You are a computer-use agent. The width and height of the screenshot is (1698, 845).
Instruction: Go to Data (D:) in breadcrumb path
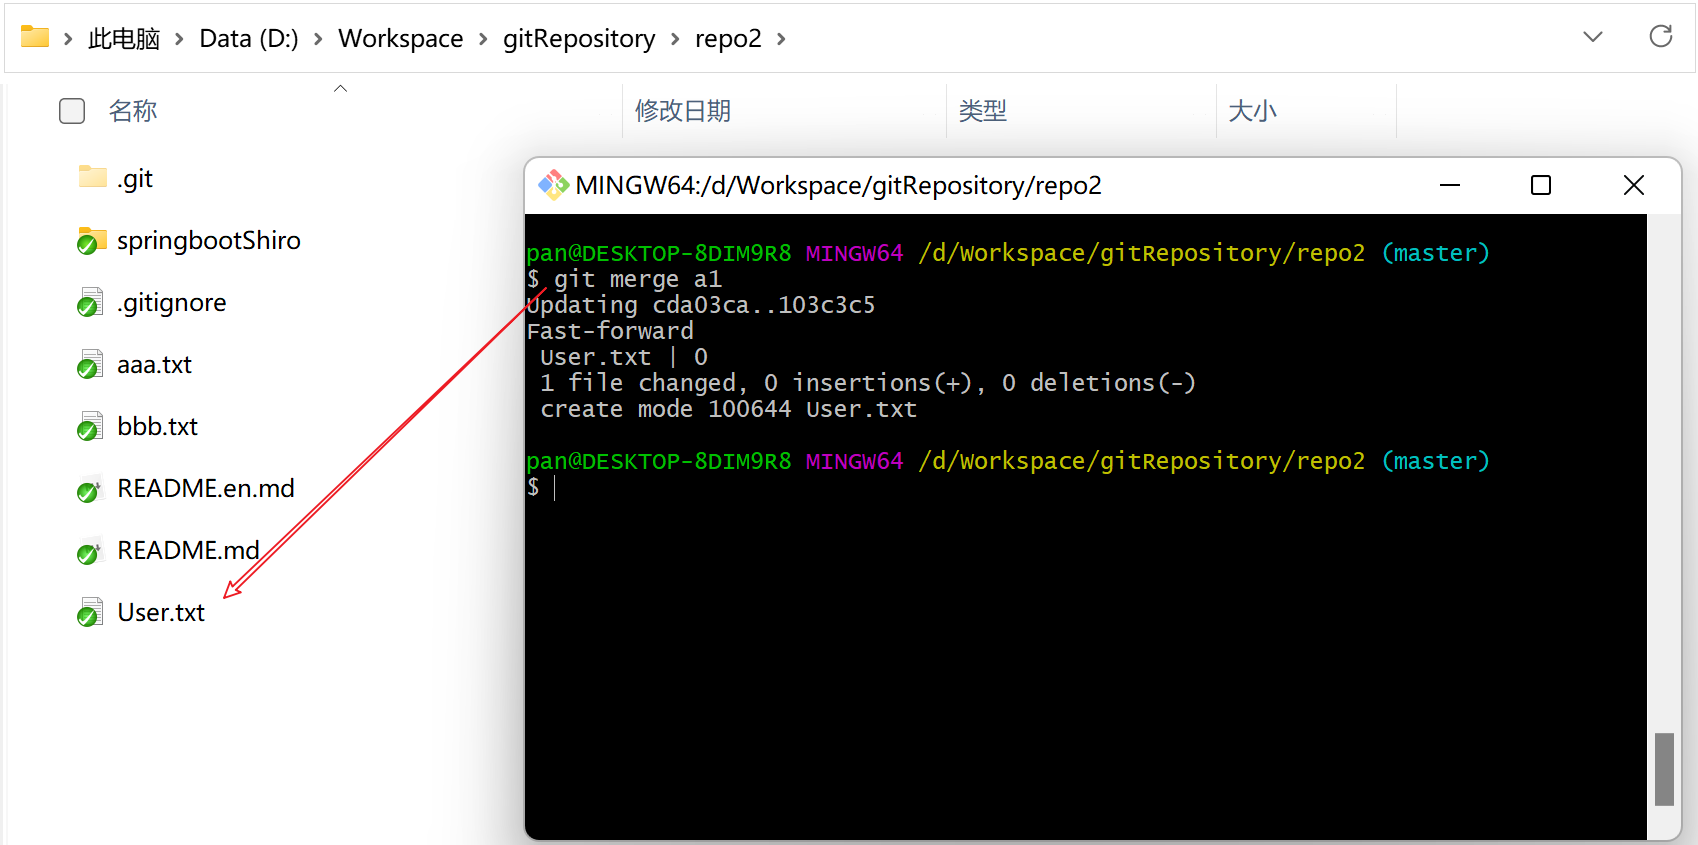click(249, 39)
